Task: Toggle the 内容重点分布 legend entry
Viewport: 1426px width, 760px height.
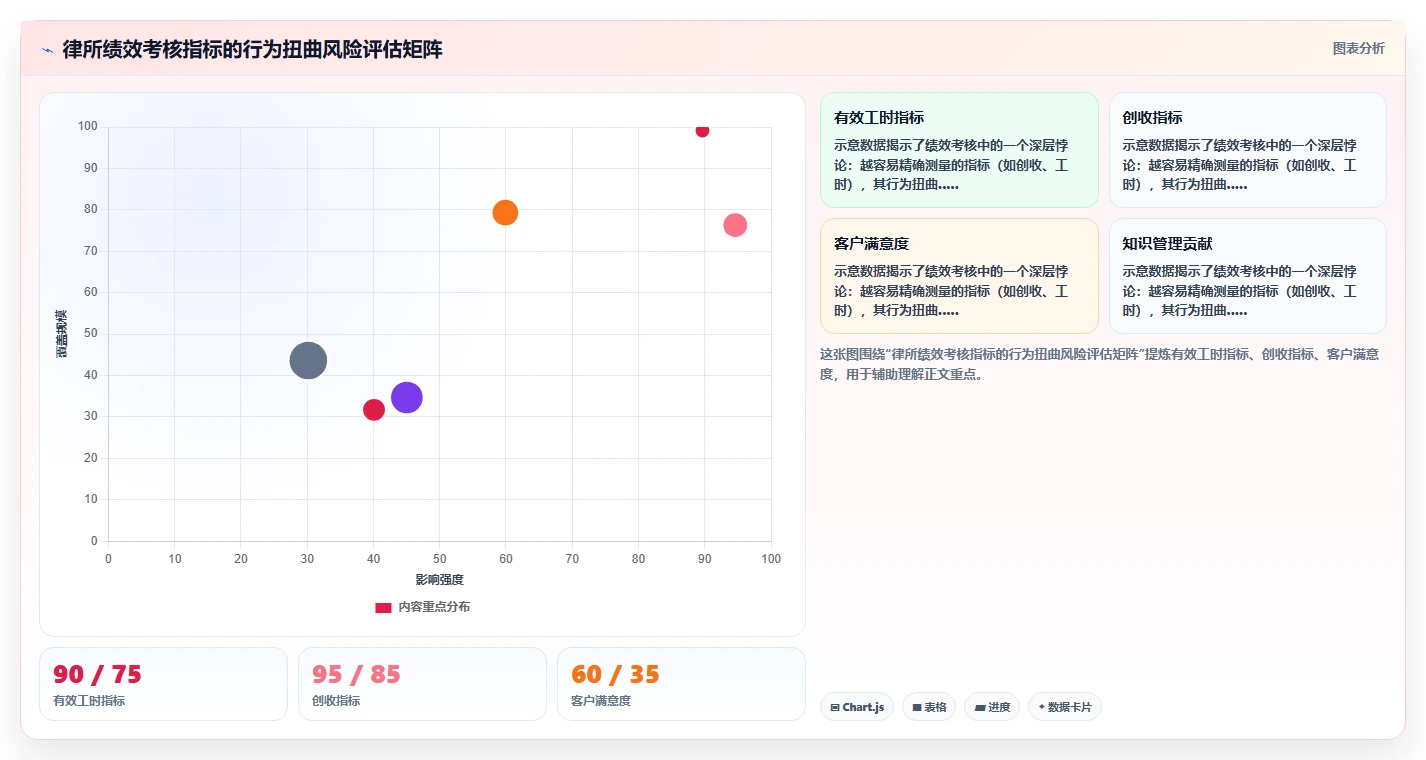Action: [422, 607]
